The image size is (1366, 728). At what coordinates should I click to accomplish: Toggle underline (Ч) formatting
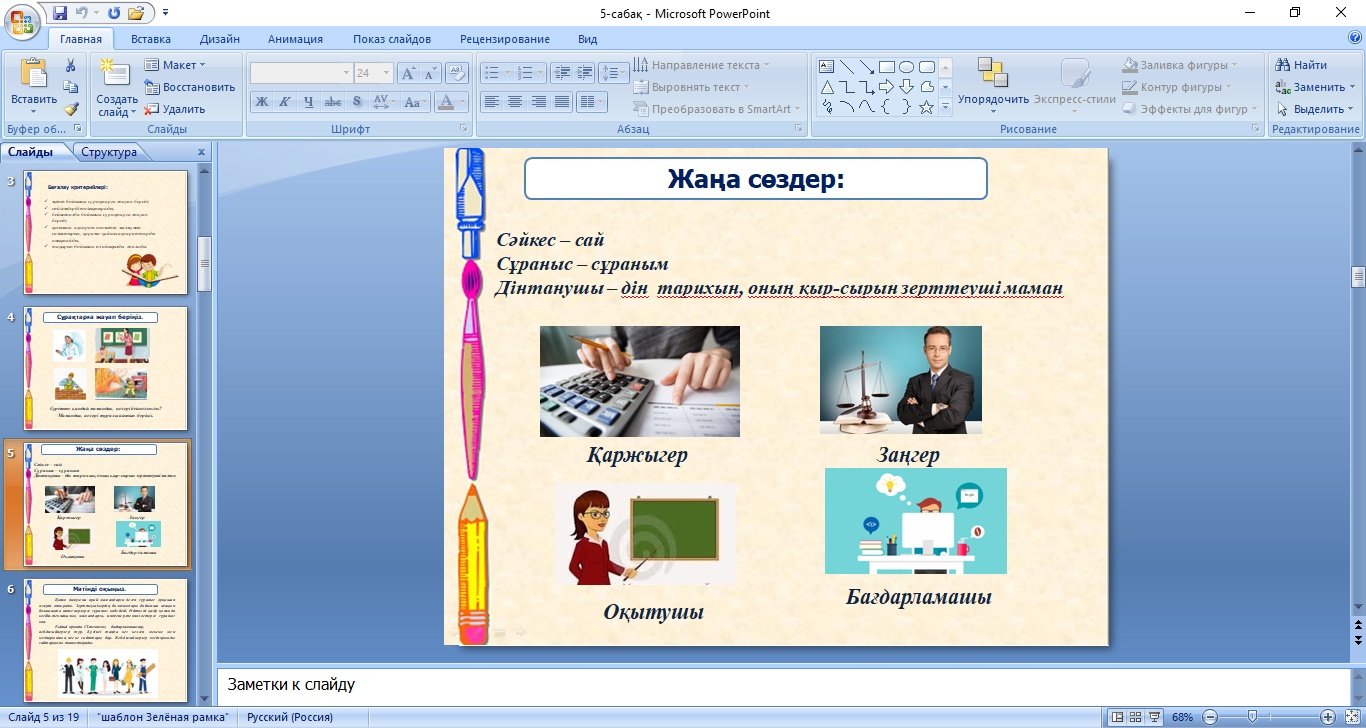[308, 102]
